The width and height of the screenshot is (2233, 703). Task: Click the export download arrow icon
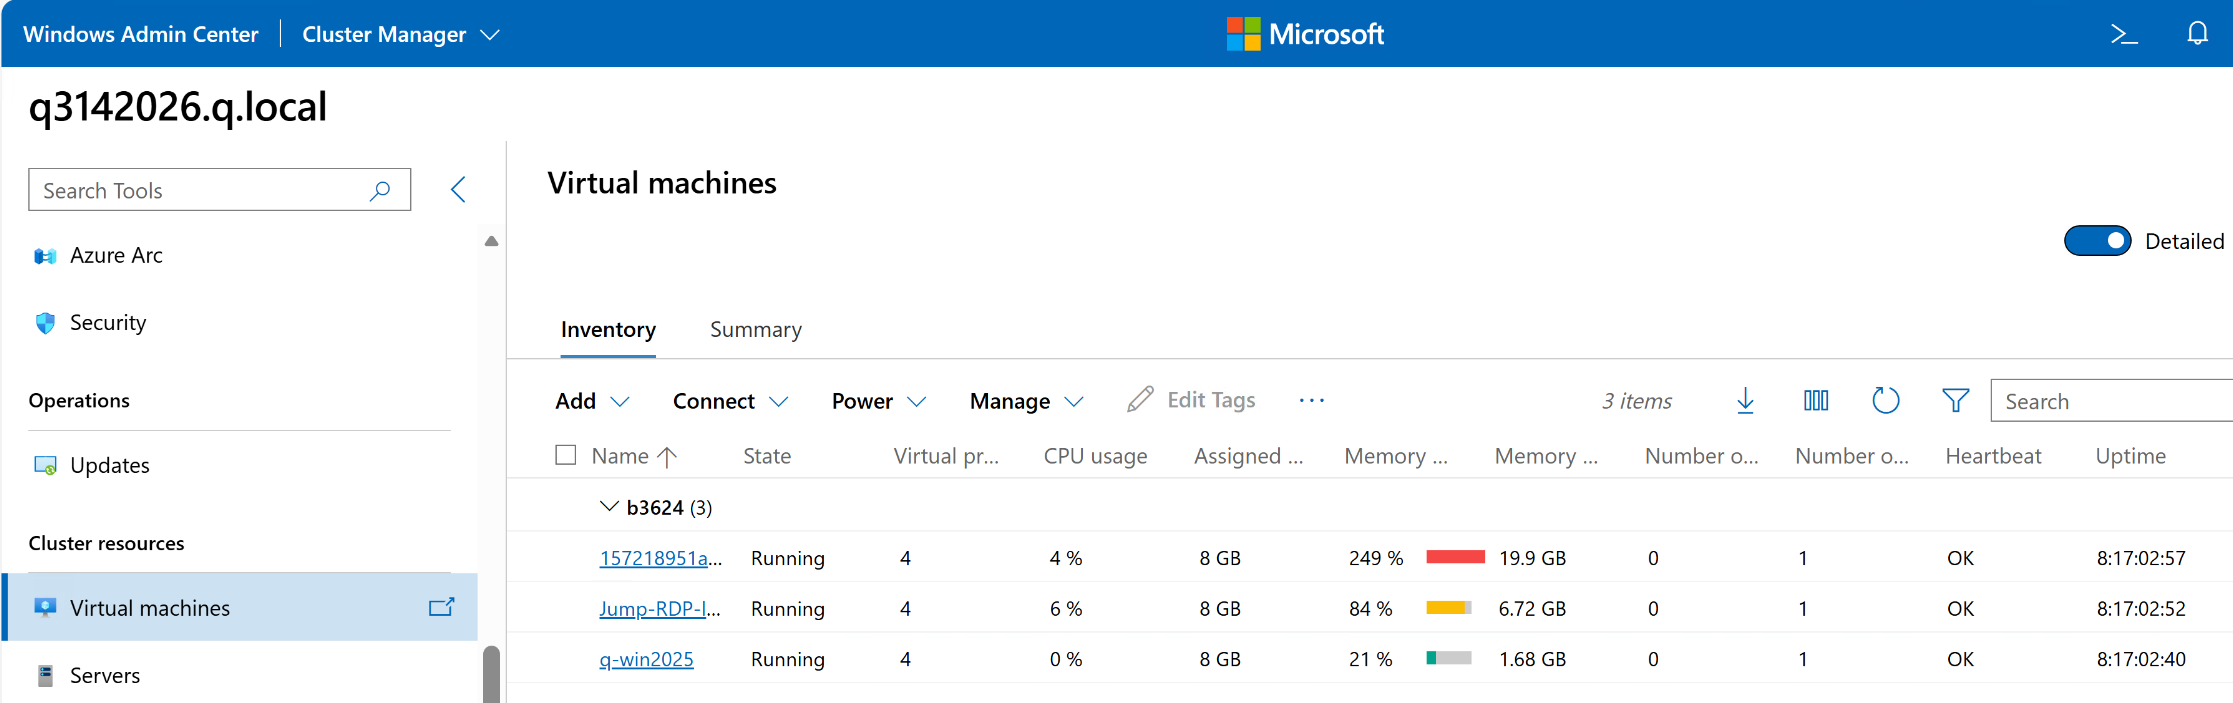1745,401
